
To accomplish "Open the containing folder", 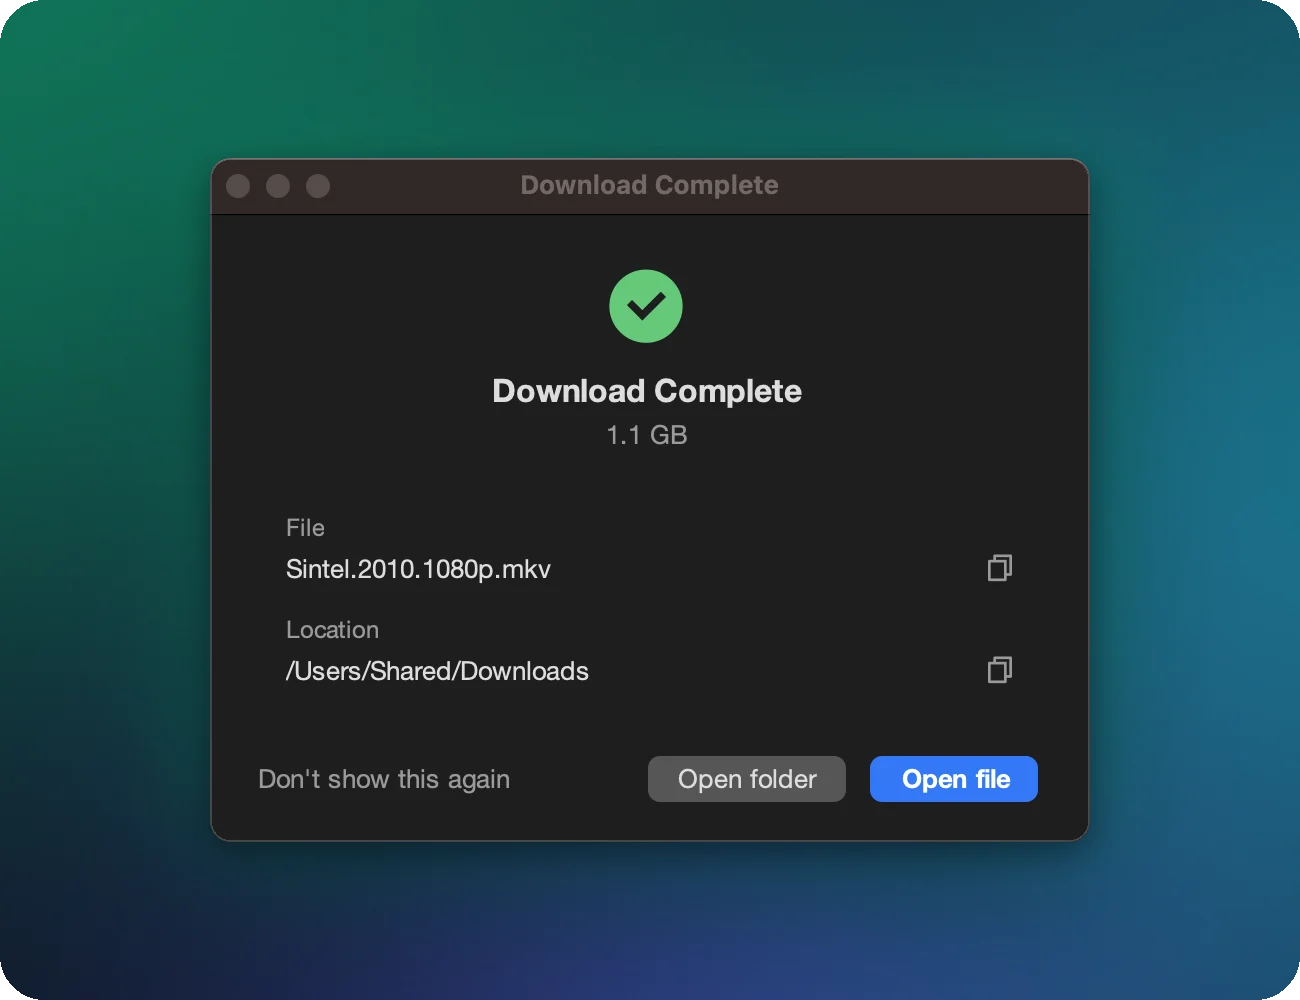I will coord(747,779).
